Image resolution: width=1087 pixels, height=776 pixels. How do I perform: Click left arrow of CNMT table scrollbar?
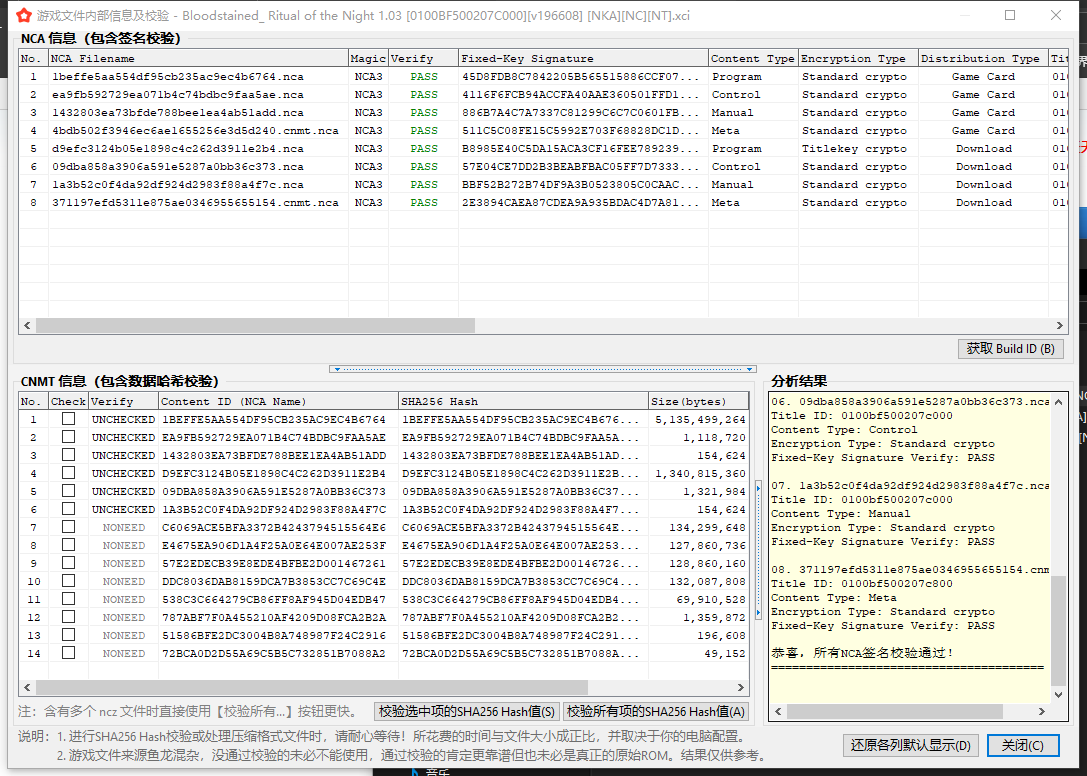[27, 687]
